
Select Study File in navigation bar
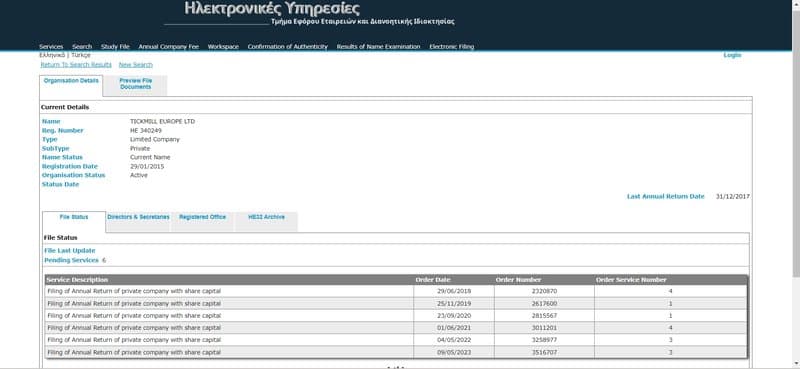click(115, 46)
